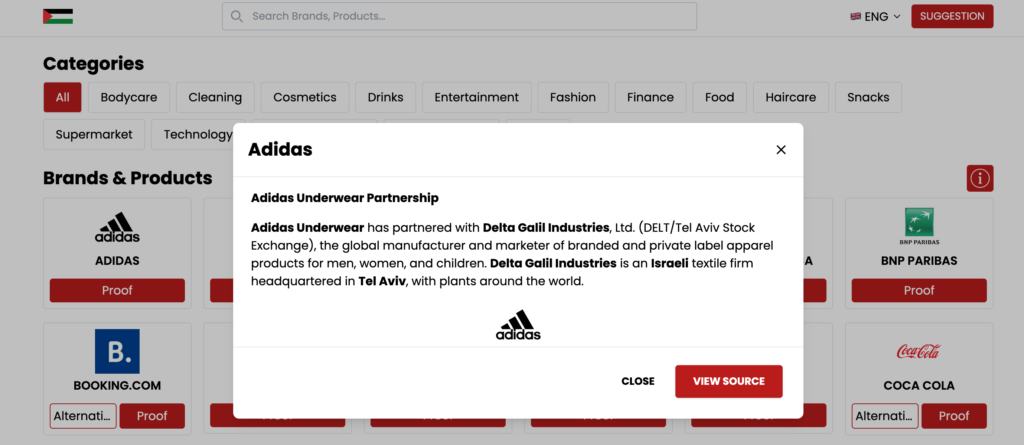
Task: Select the All category
Action: click(x=63, y=97)
